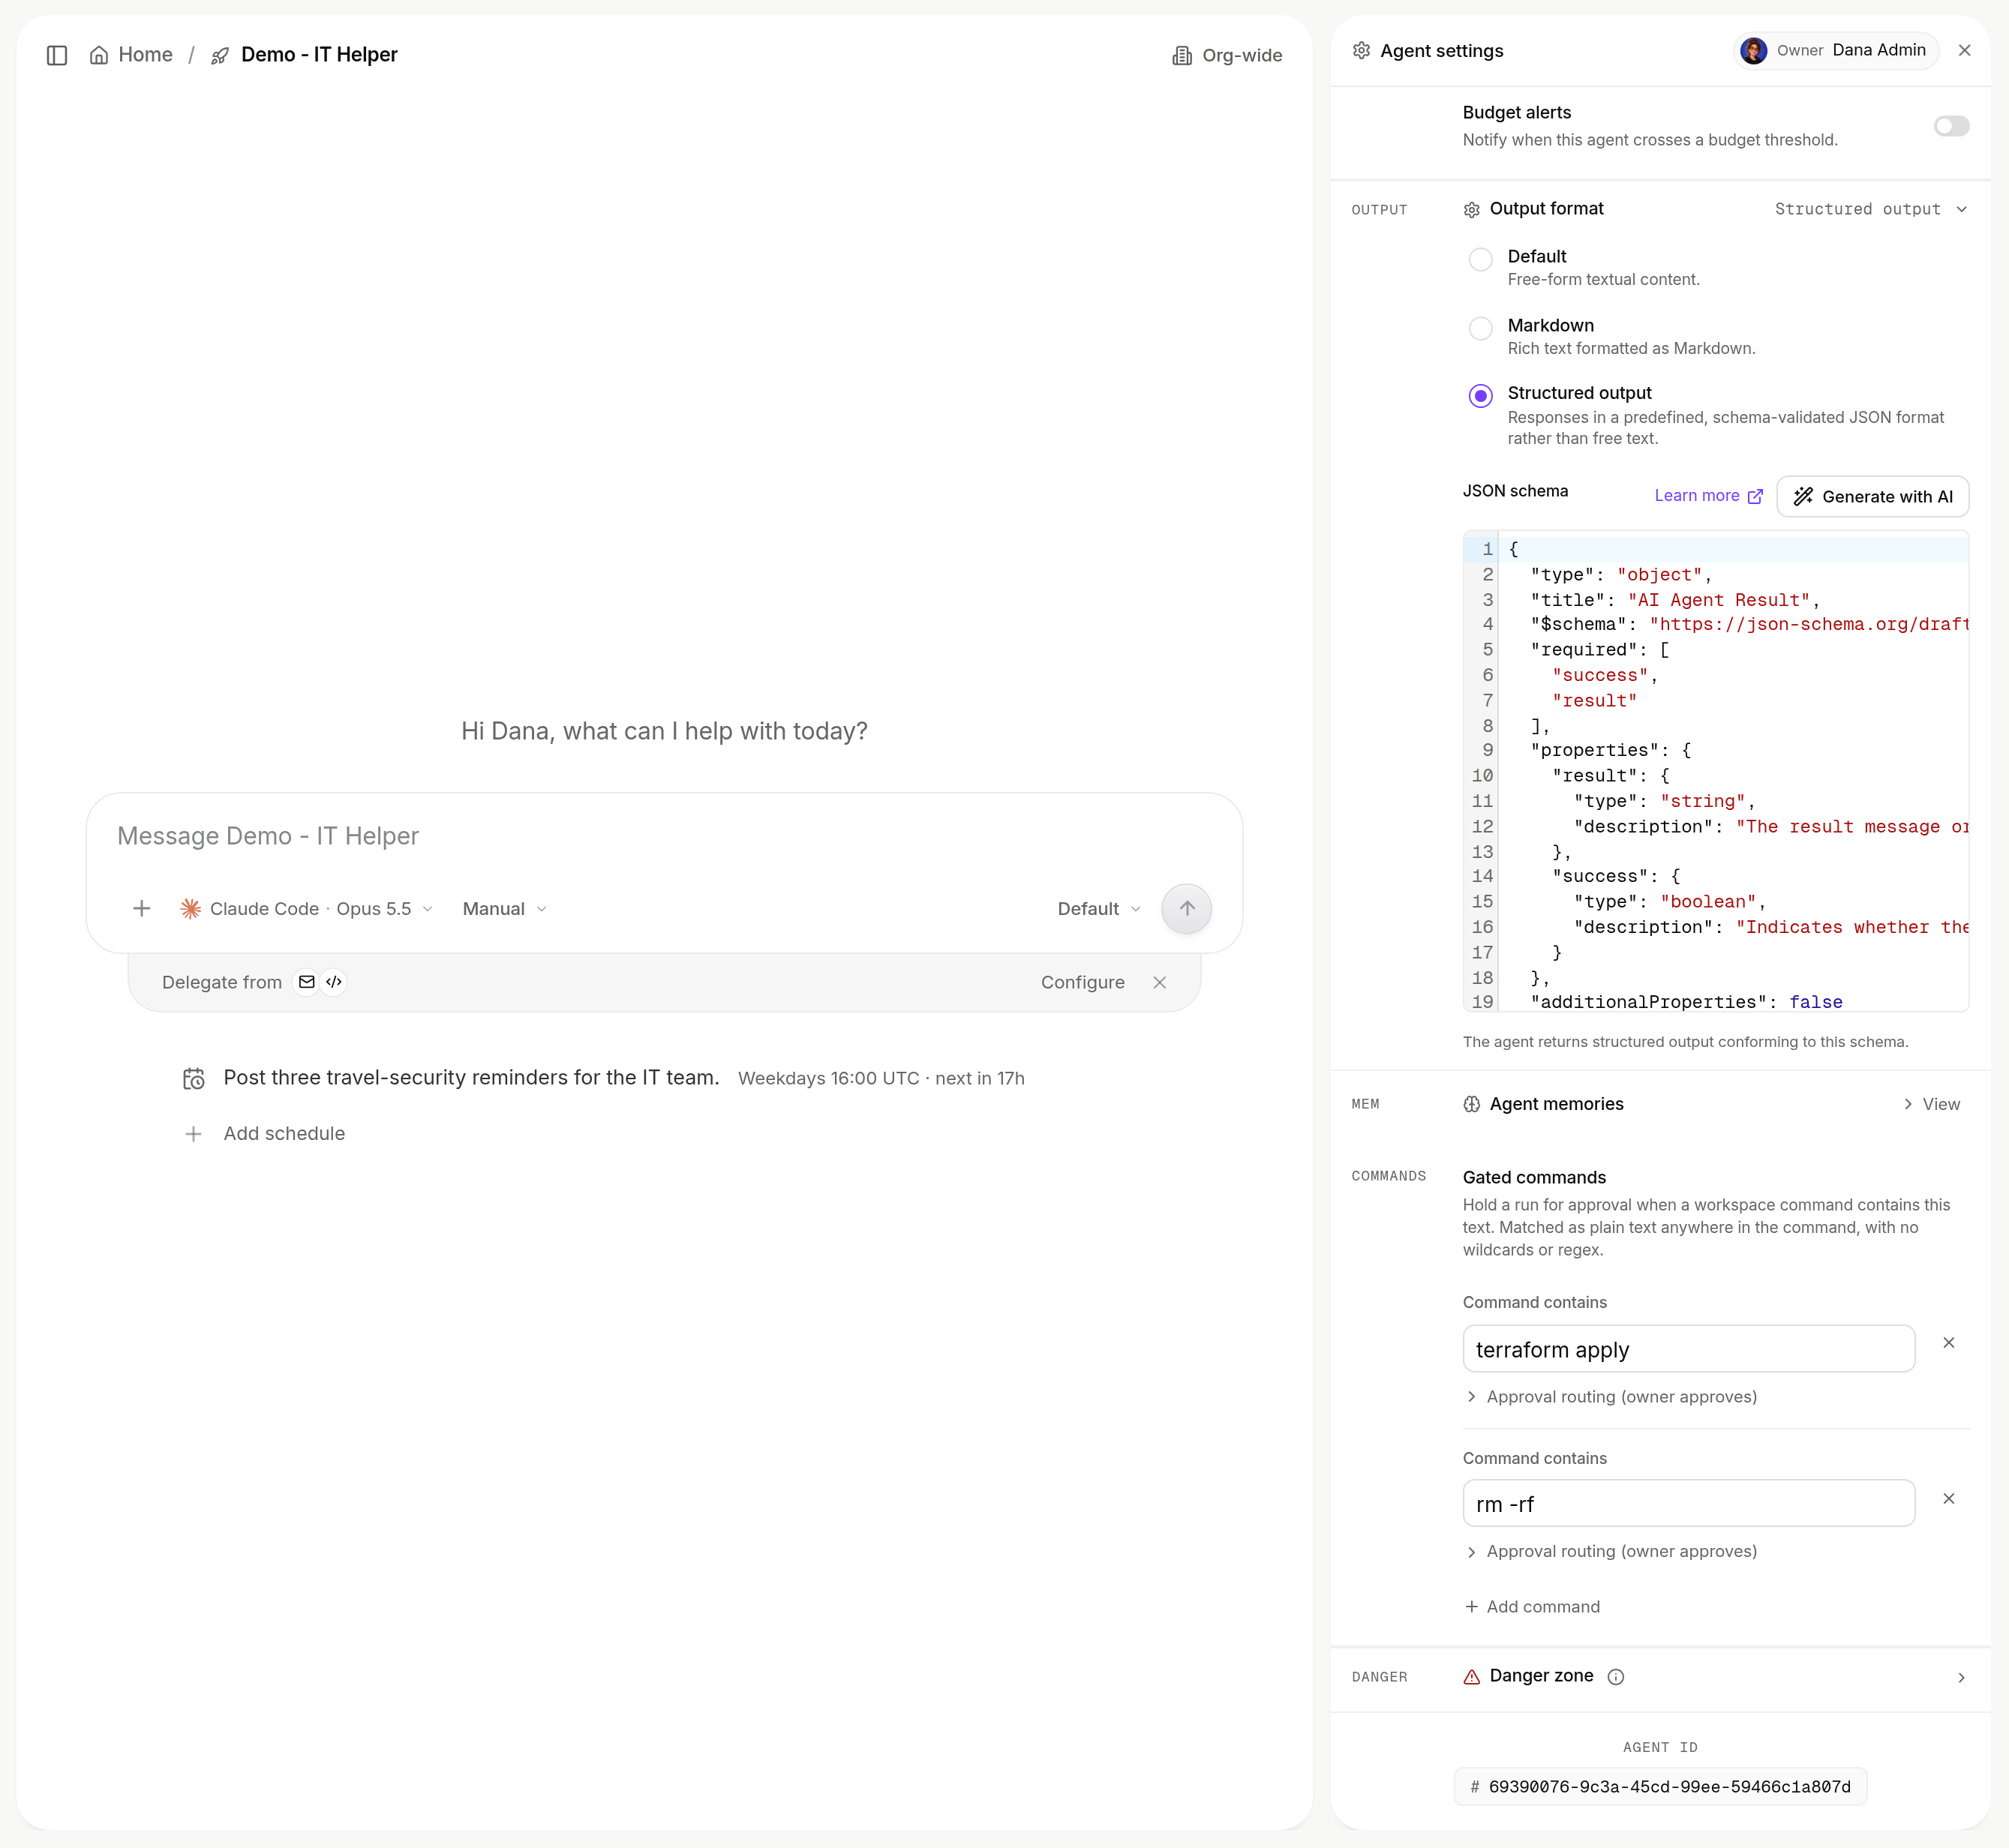
Task: Expand Approval routing under rm -rf
Action: coord(1611,1551)
